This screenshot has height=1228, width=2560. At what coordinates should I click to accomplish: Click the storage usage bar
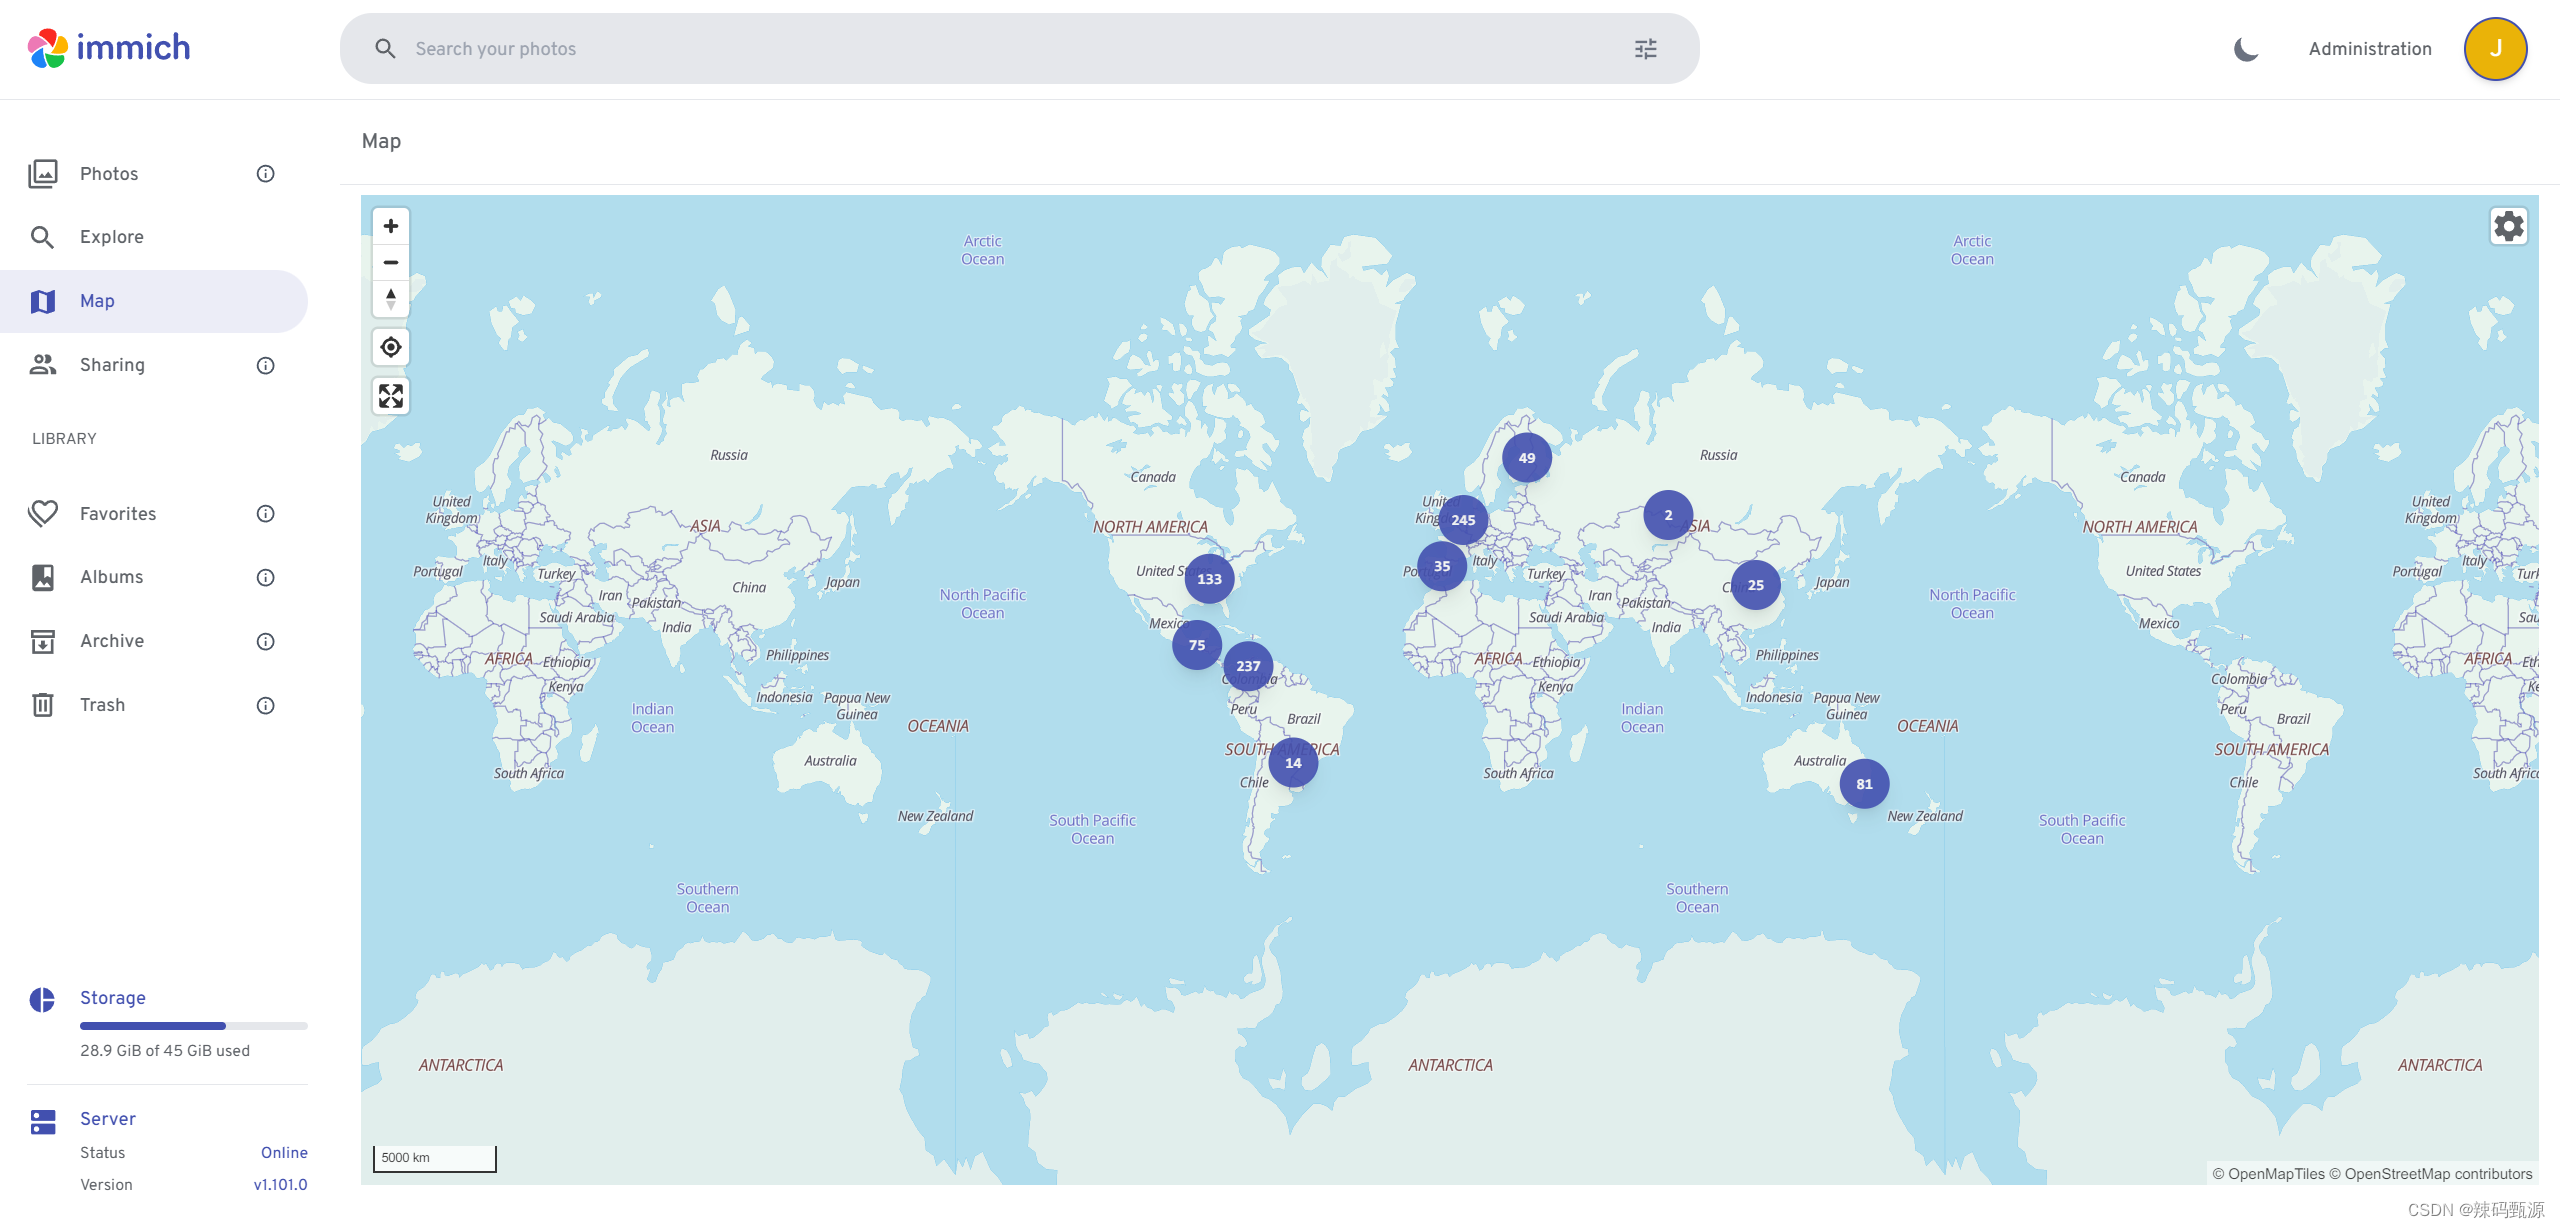[193, 1026]
